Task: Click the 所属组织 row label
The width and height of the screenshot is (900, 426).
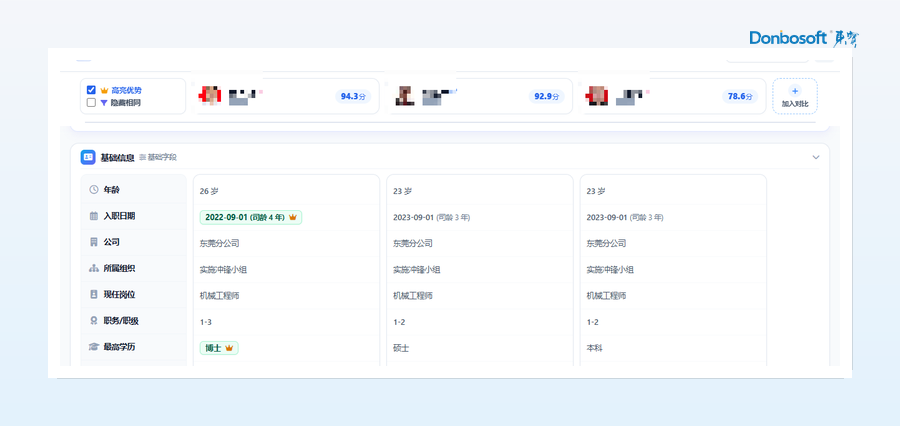Action: (119, 269)
